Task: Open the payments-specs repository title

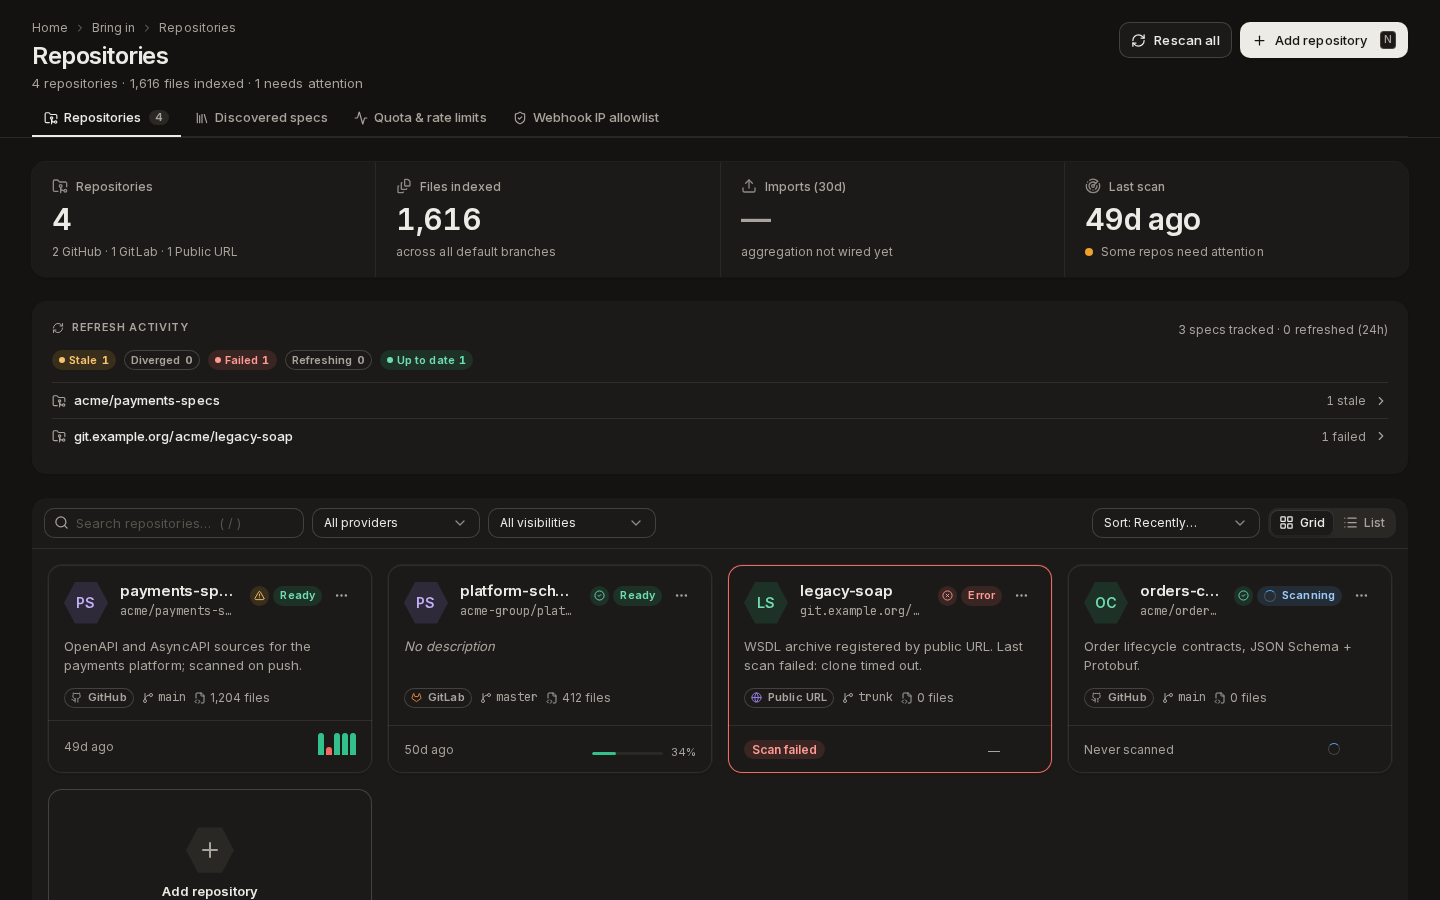Action: click(x=177, y=591)
